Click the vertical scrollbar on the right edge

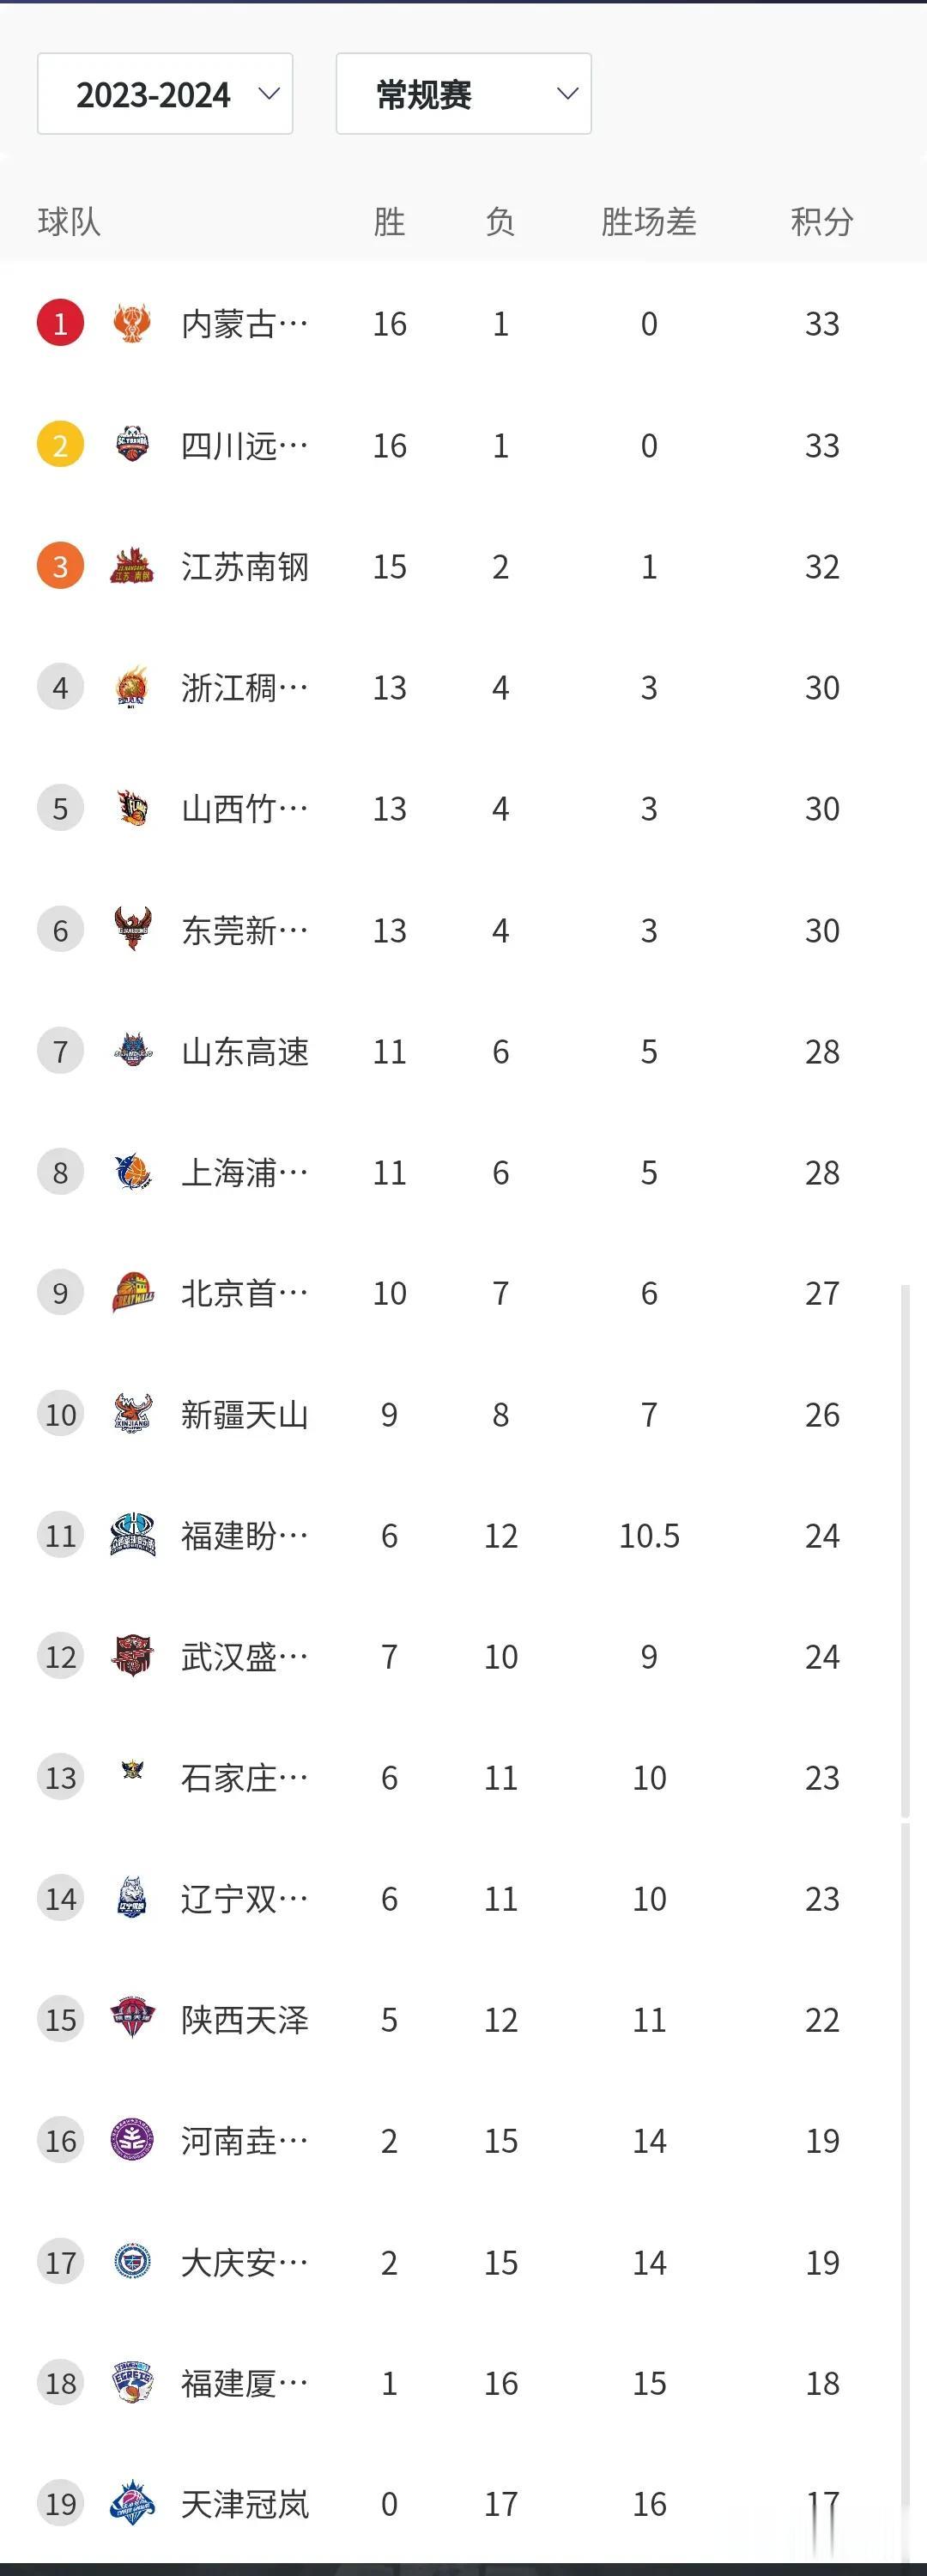click(x=906, y=1550)
